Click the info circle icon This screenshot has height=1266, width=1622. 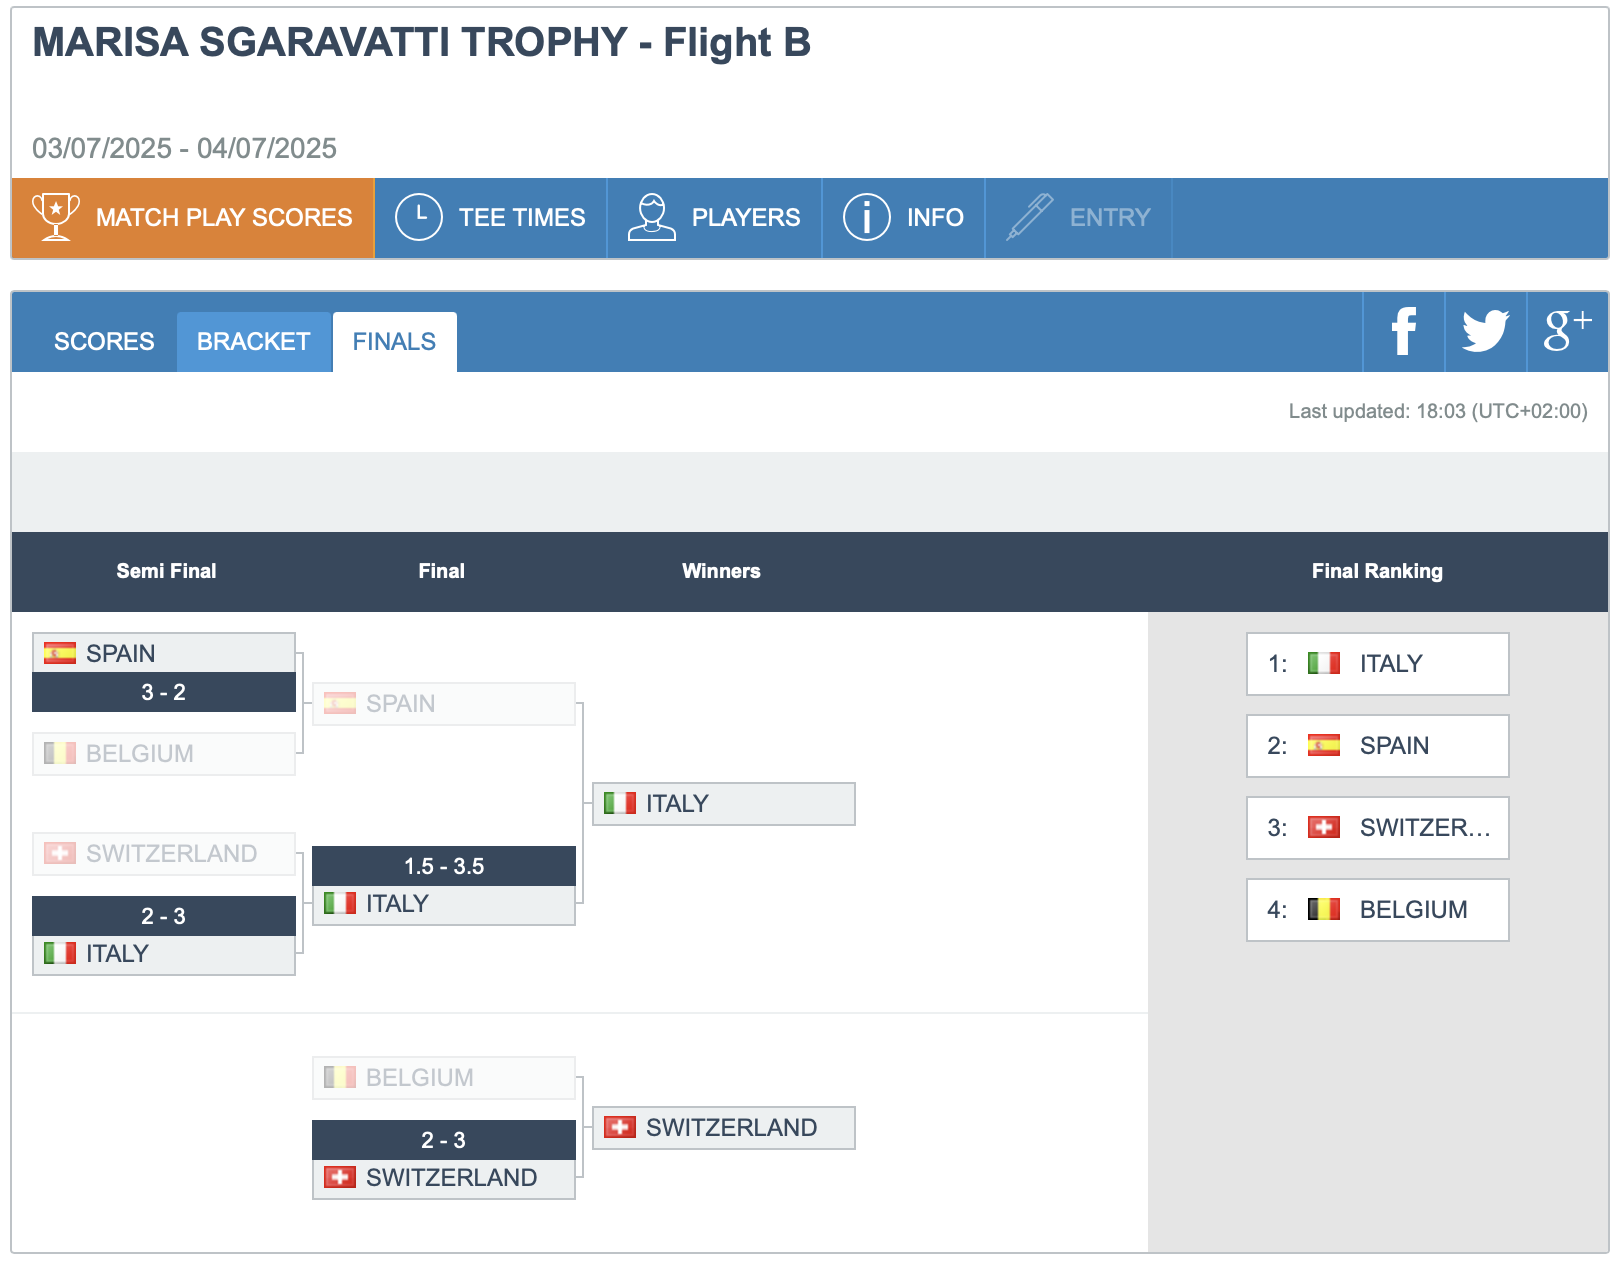(867, 217)
